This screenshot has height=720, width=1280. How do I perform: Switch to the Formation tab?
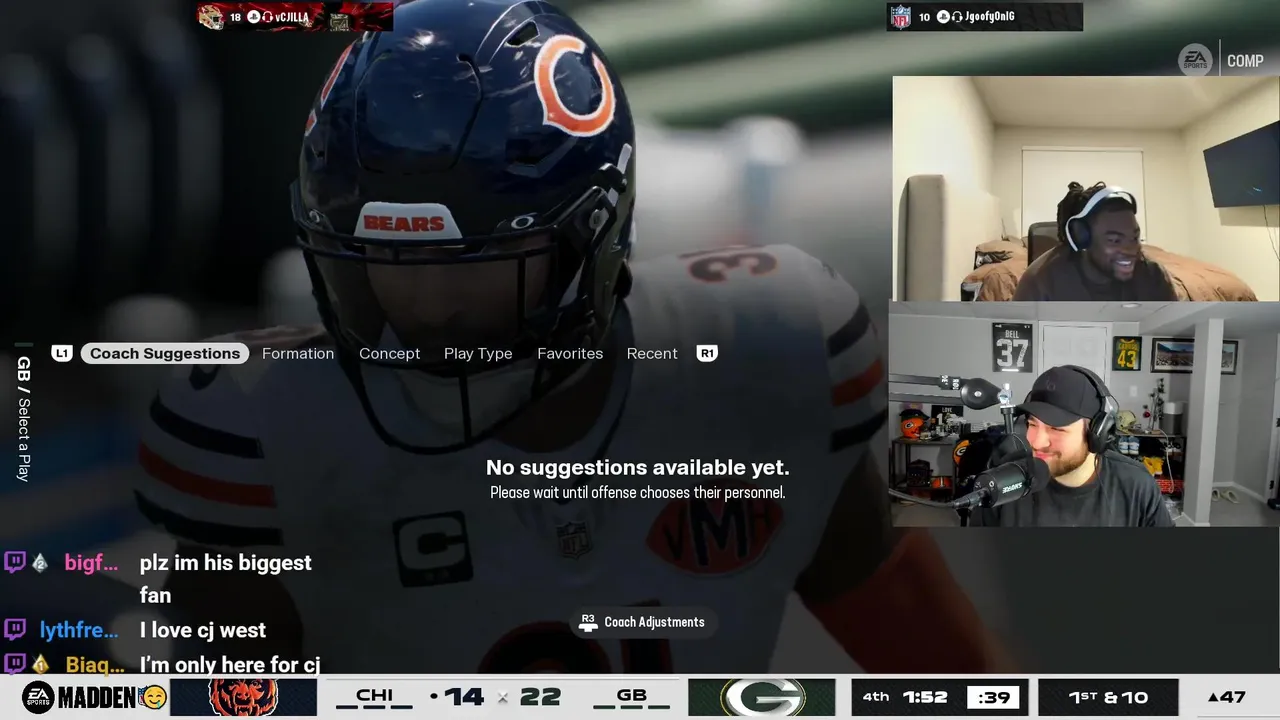pyautogui.click(x=298, y=353)
